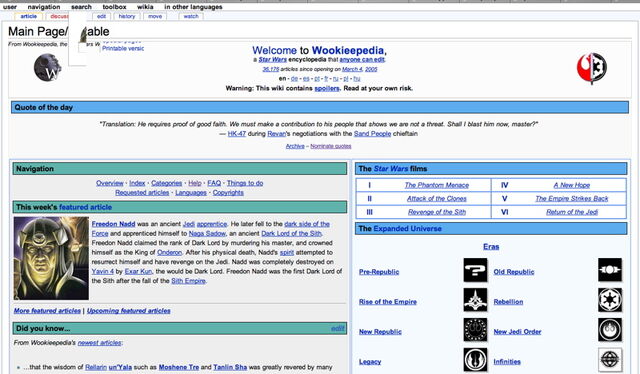Open The Phantom Menace film link
The height and width of the screenshot is (374, 640).
pos(437,185)
